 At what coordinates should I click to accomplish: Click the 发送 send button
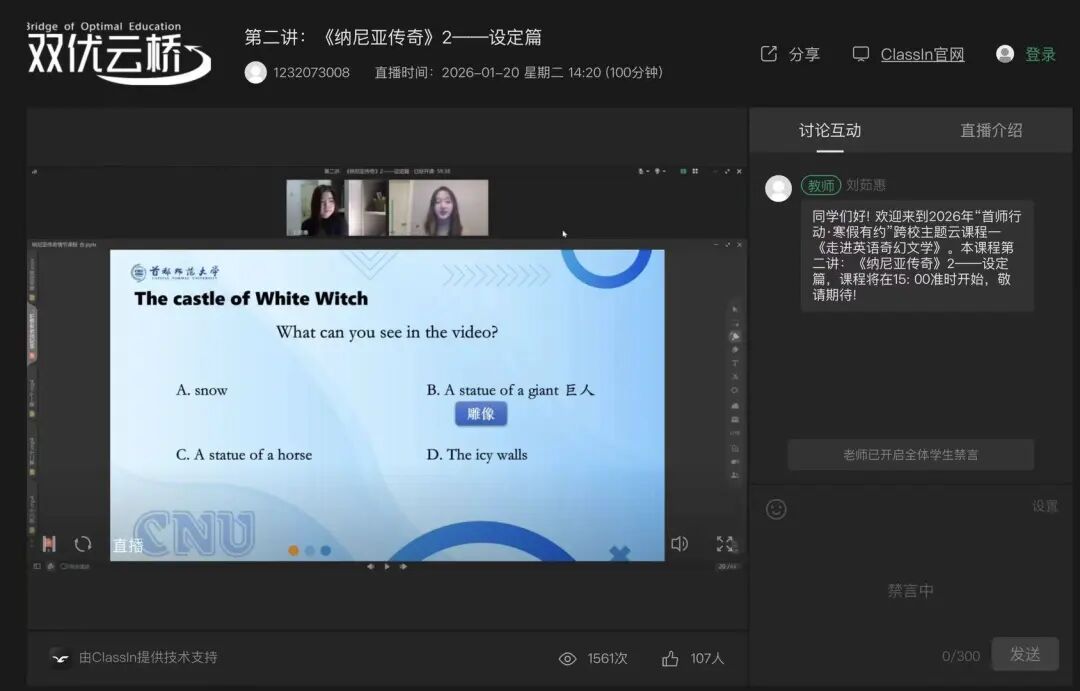pyautogui.click(x=1025, y=654)
